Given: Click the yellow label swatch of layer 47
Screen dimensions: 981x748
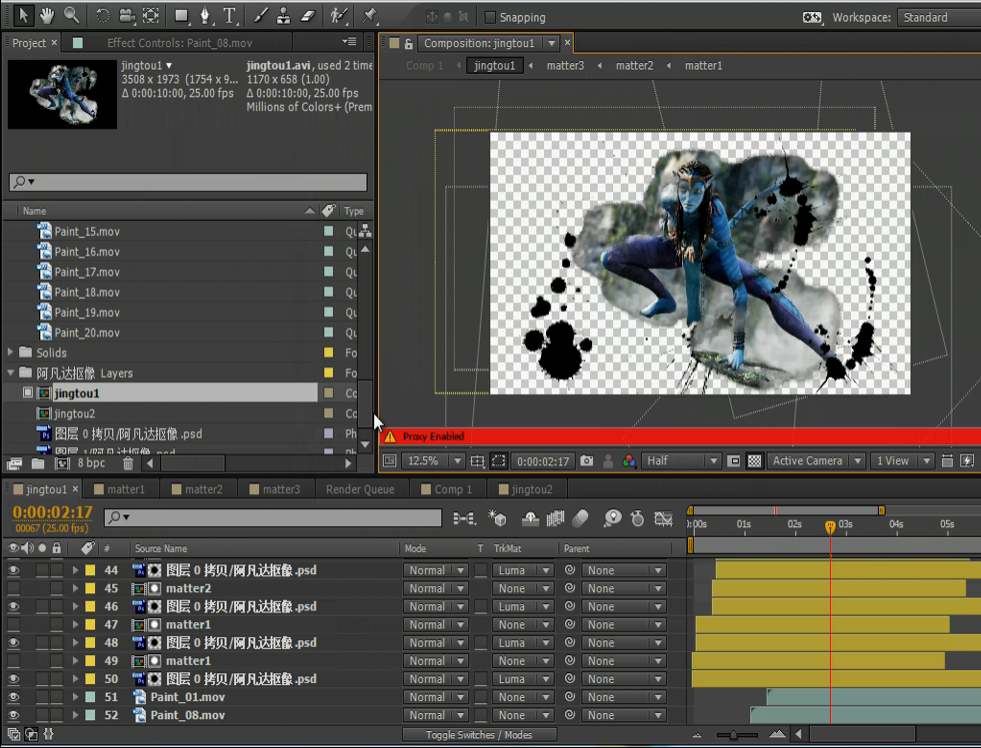Looking at the screenshot, I should tap(90, 625).
